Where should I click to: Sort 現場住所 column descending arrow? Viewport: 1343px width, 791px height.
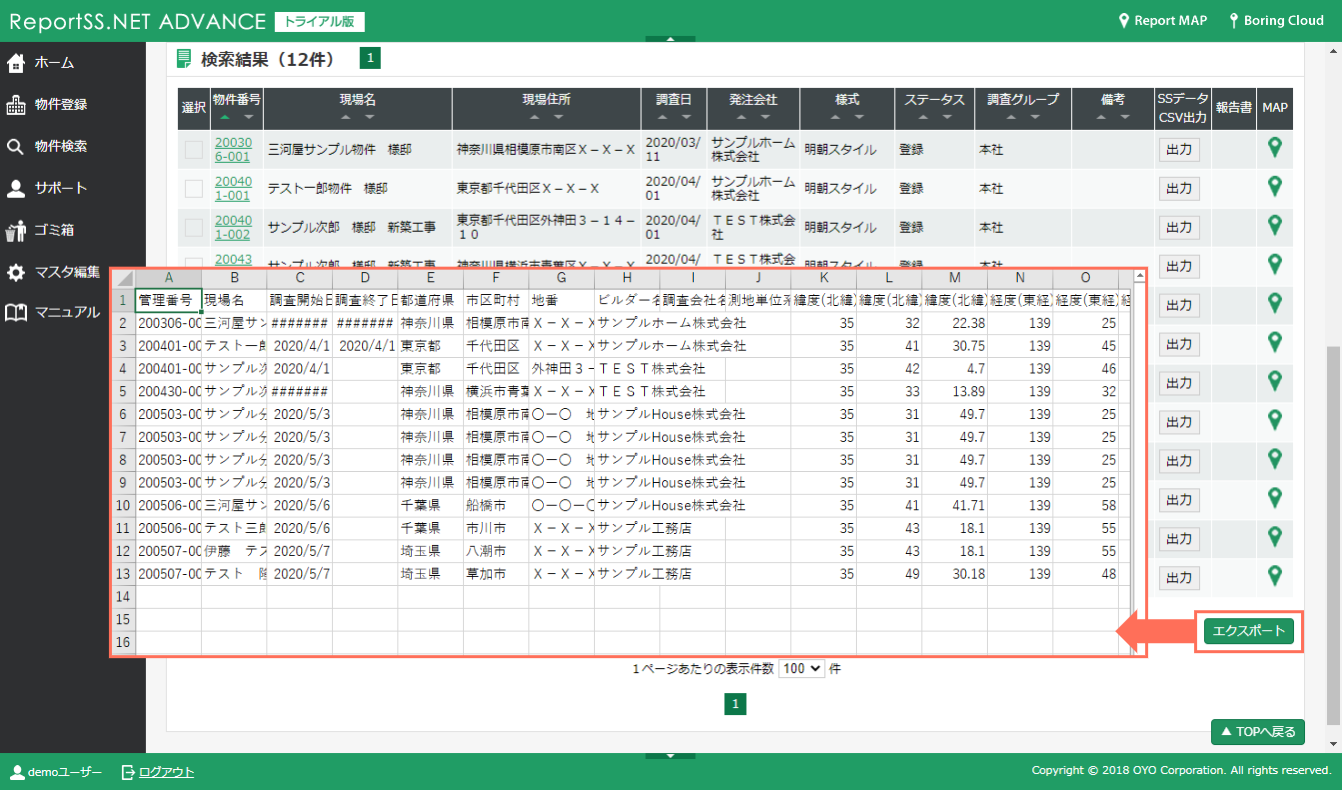(559, 118)
